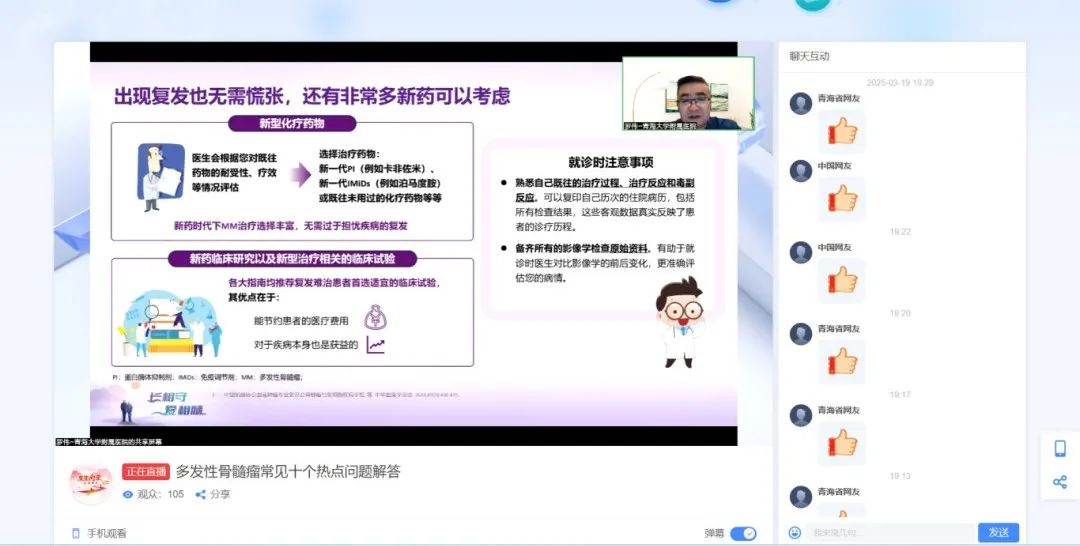Click the research team illustration in the trials box
1080x546 pixels.
pos(172,324)
